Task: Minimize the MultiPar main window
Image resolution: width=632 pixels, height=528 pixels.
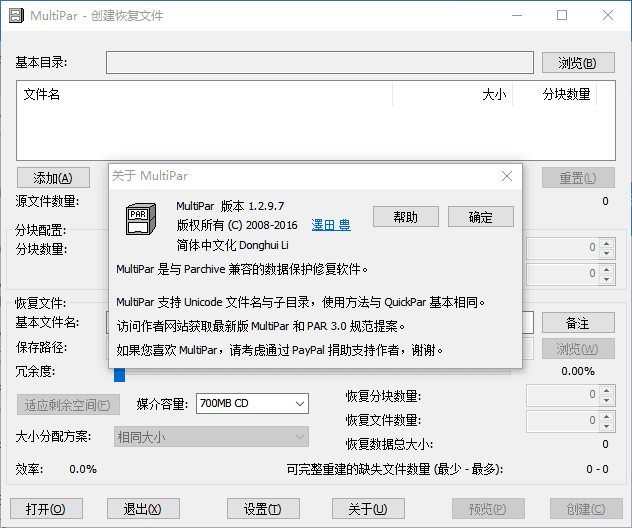Action: point(517,15)
